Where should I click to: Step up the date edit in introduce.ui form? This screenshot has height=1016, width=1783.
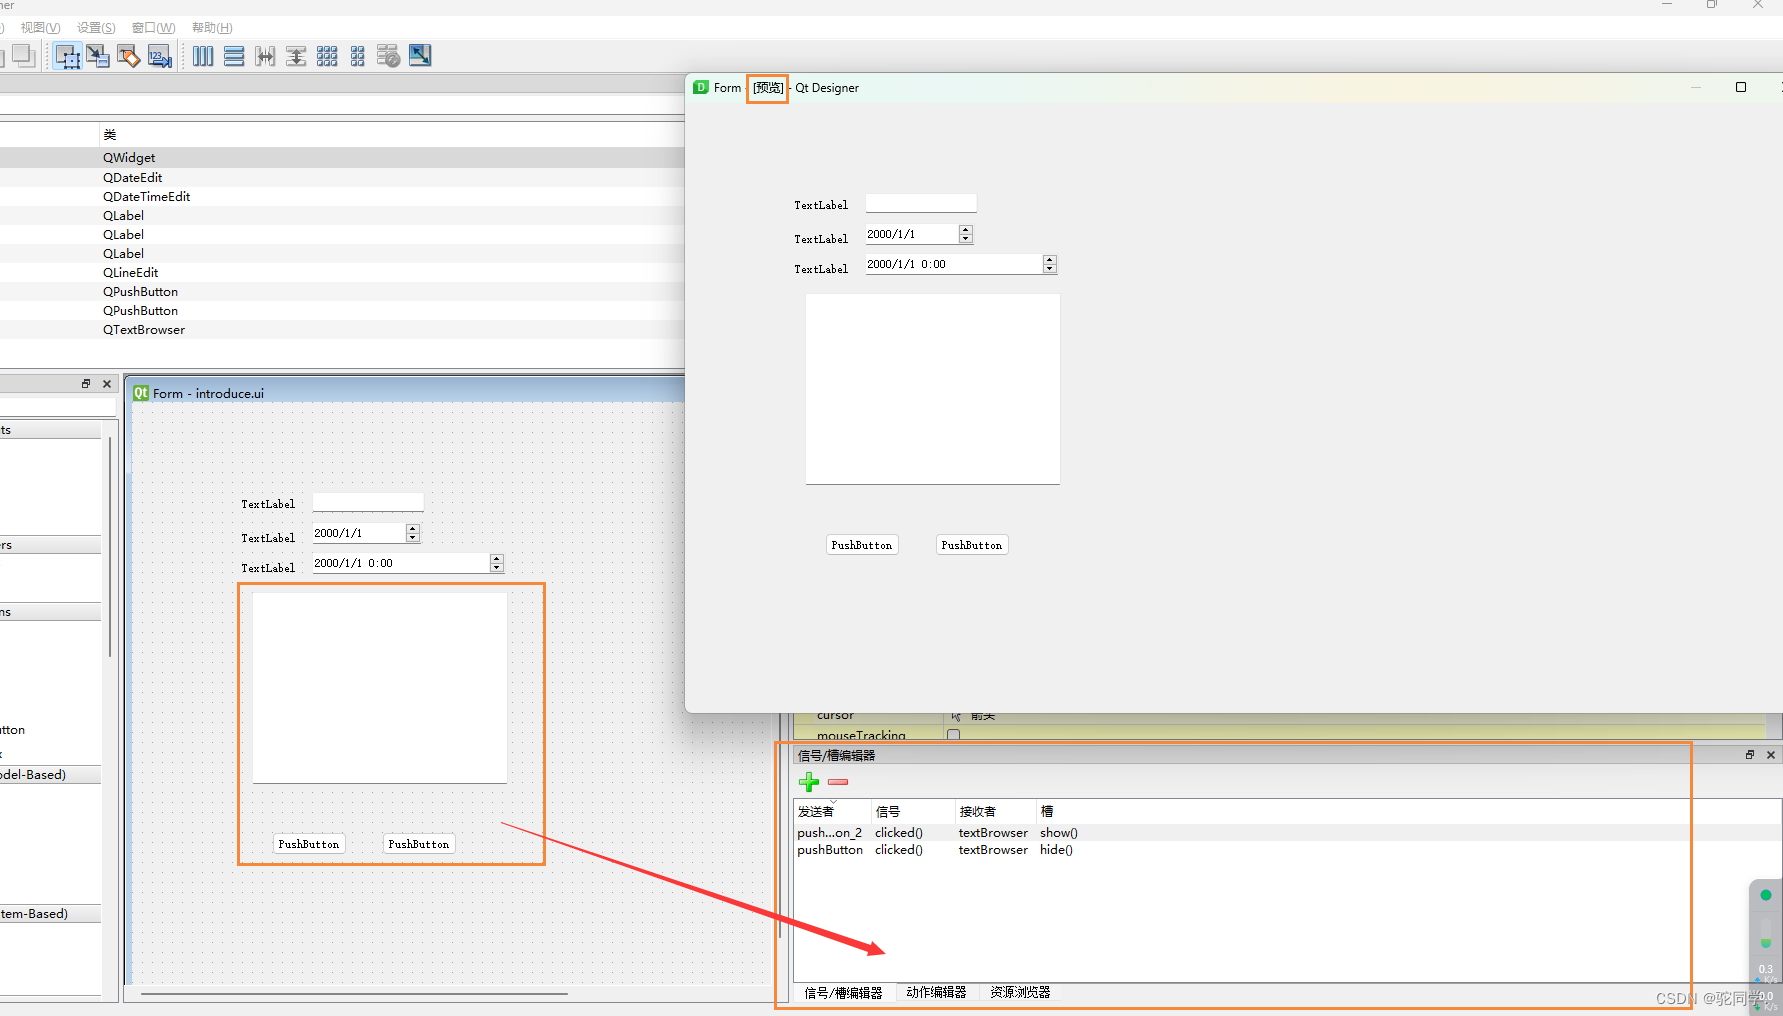coord(413,528)
